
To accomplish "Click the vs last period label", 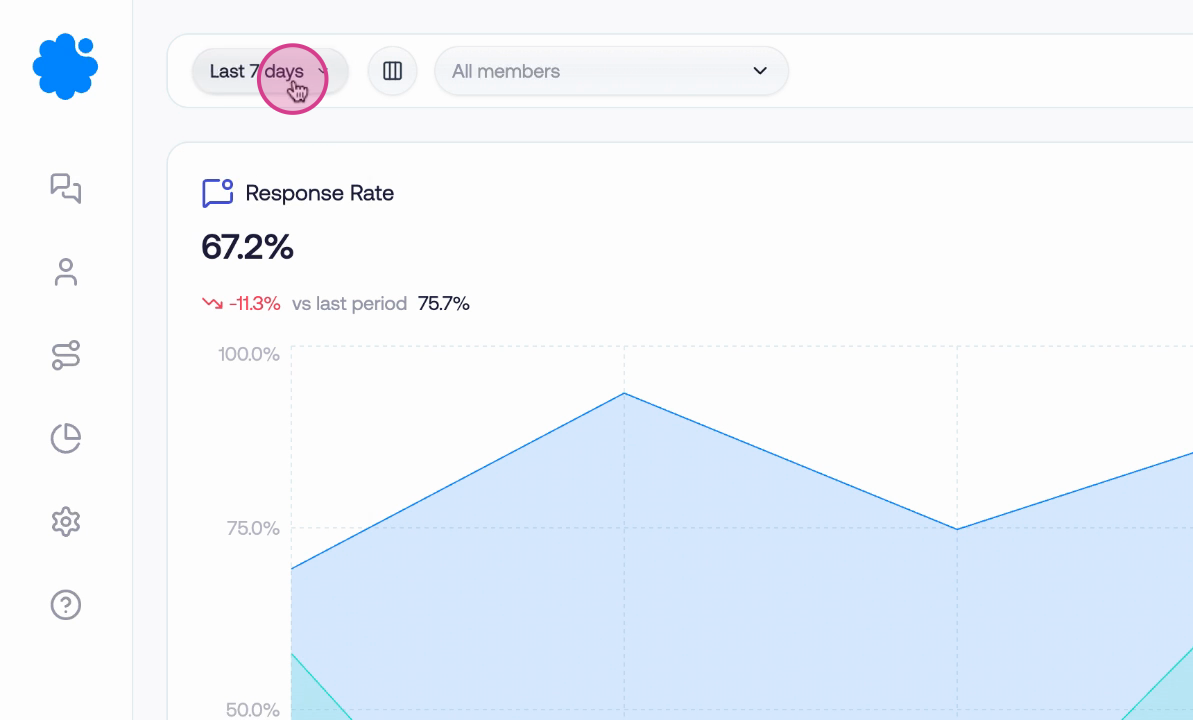I will click(349, 304).
